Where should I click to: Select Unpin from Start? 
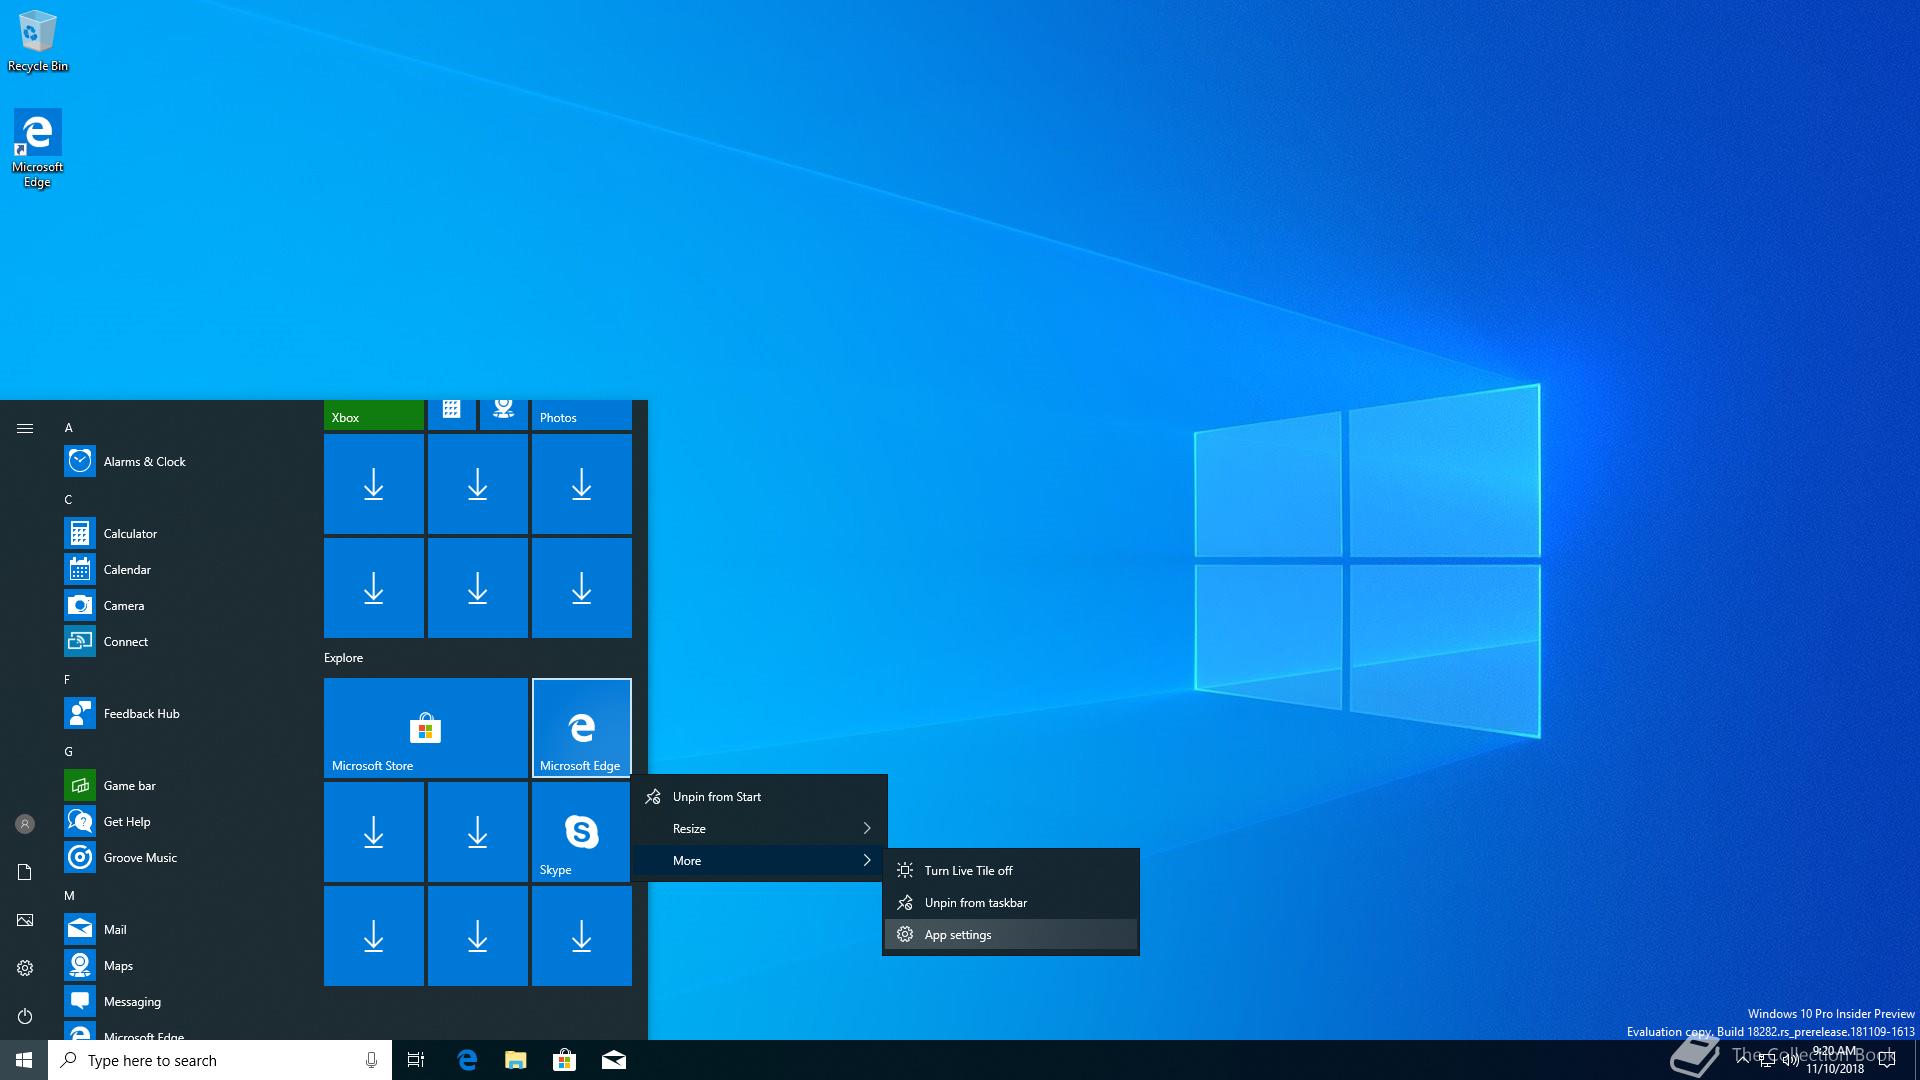(760, 797)
